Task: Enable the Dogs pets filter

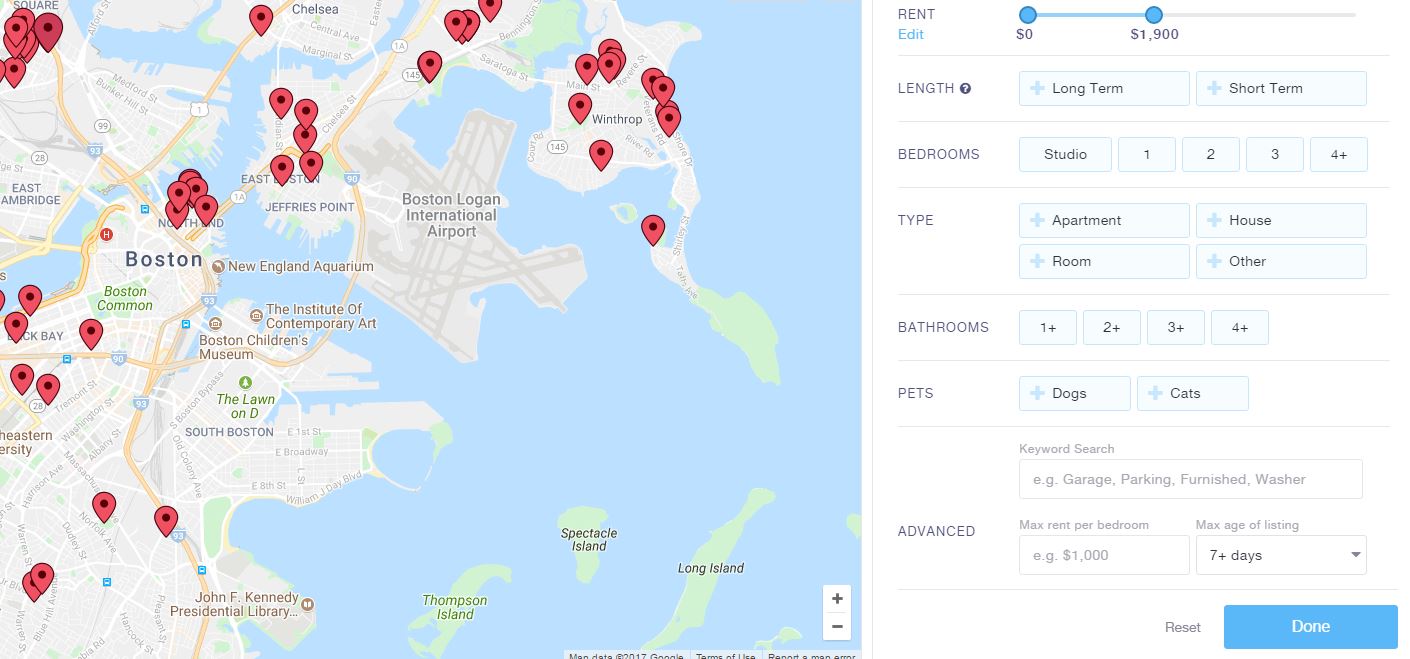Action: pos(1074,393)
